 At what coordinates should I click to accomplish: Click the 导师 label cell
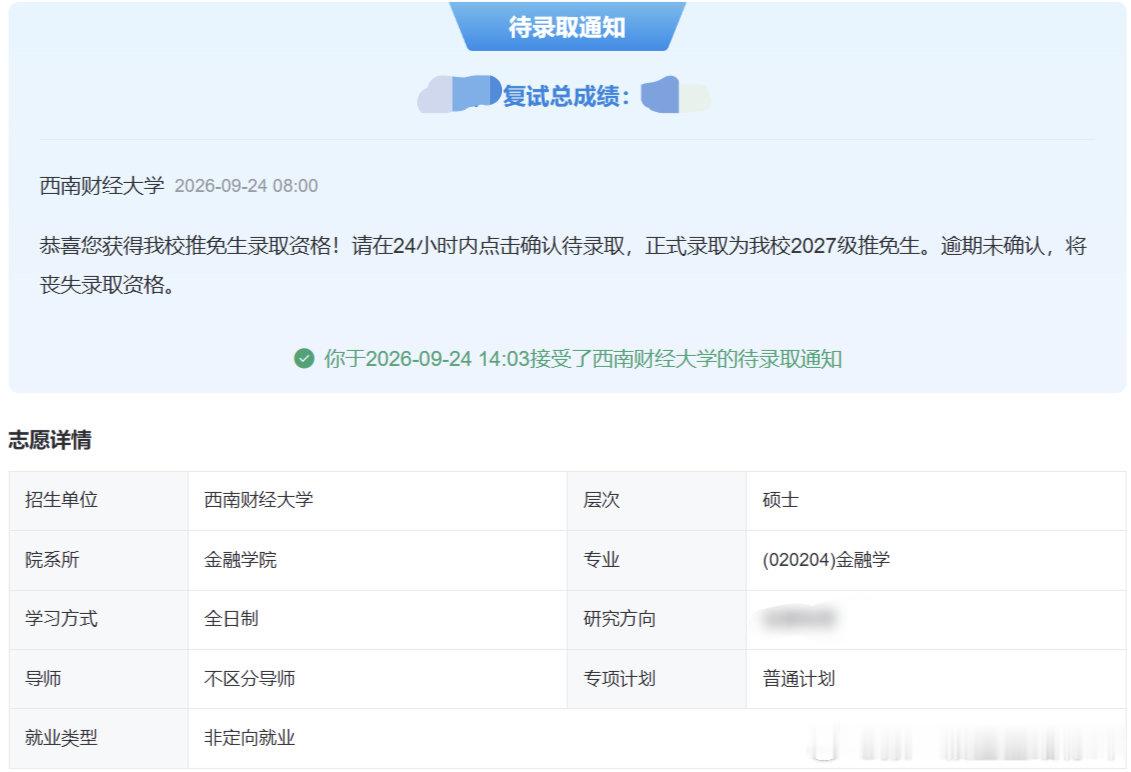pos(99,679)
